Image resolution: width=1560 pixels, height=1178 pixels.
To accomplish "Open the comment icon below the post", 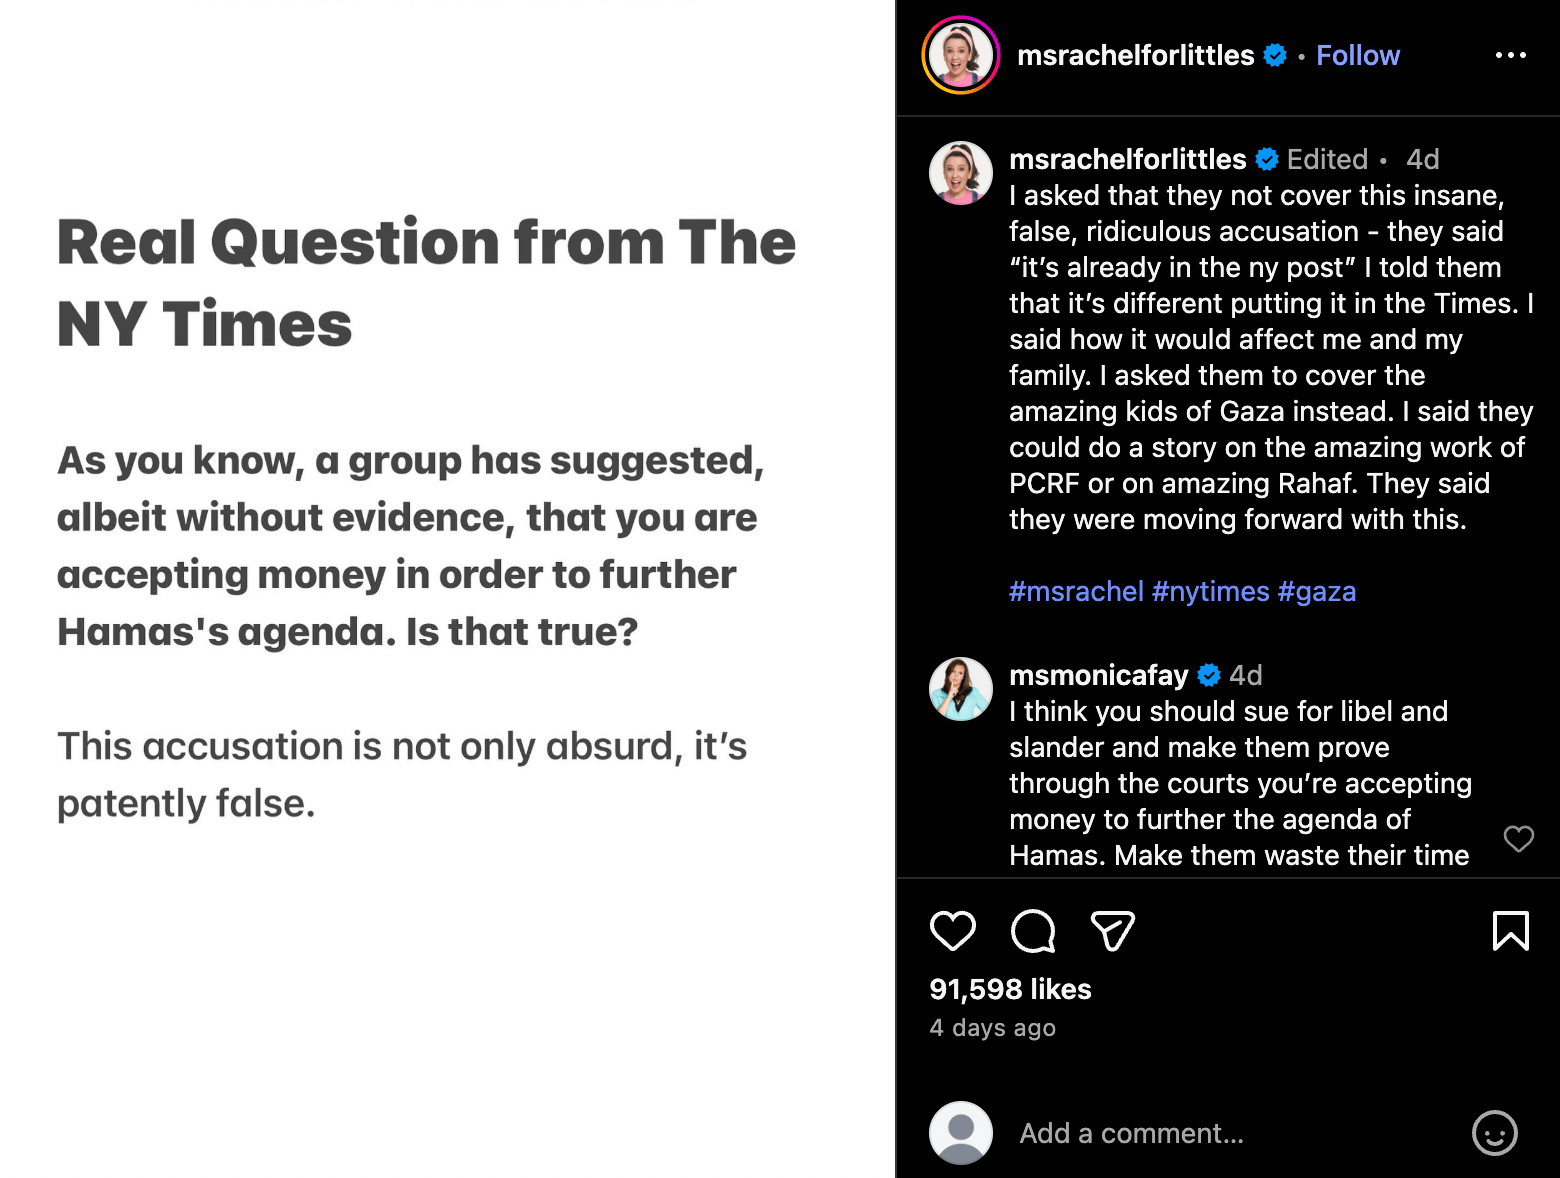I will click(1033, 931).
